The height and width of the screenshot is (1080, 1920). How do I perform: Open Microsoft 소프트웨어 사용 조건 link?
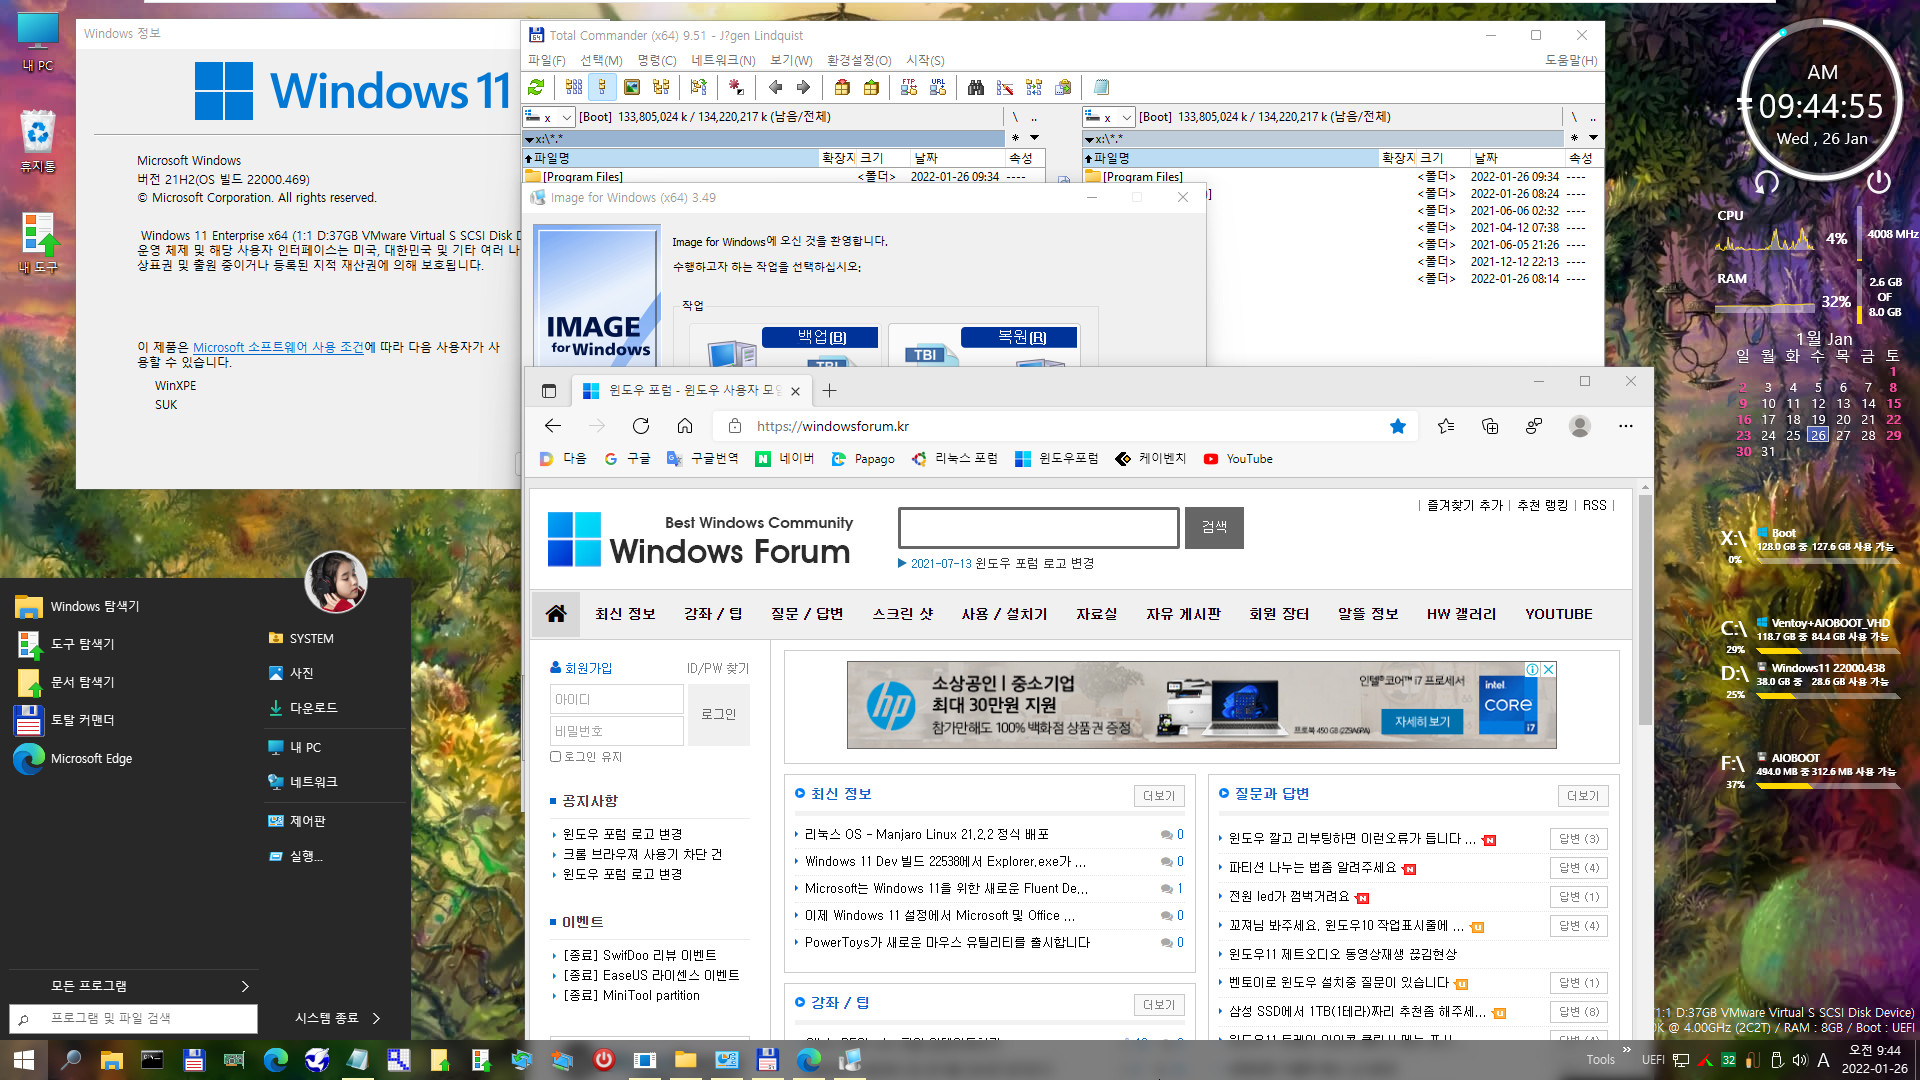coord(278,347)
